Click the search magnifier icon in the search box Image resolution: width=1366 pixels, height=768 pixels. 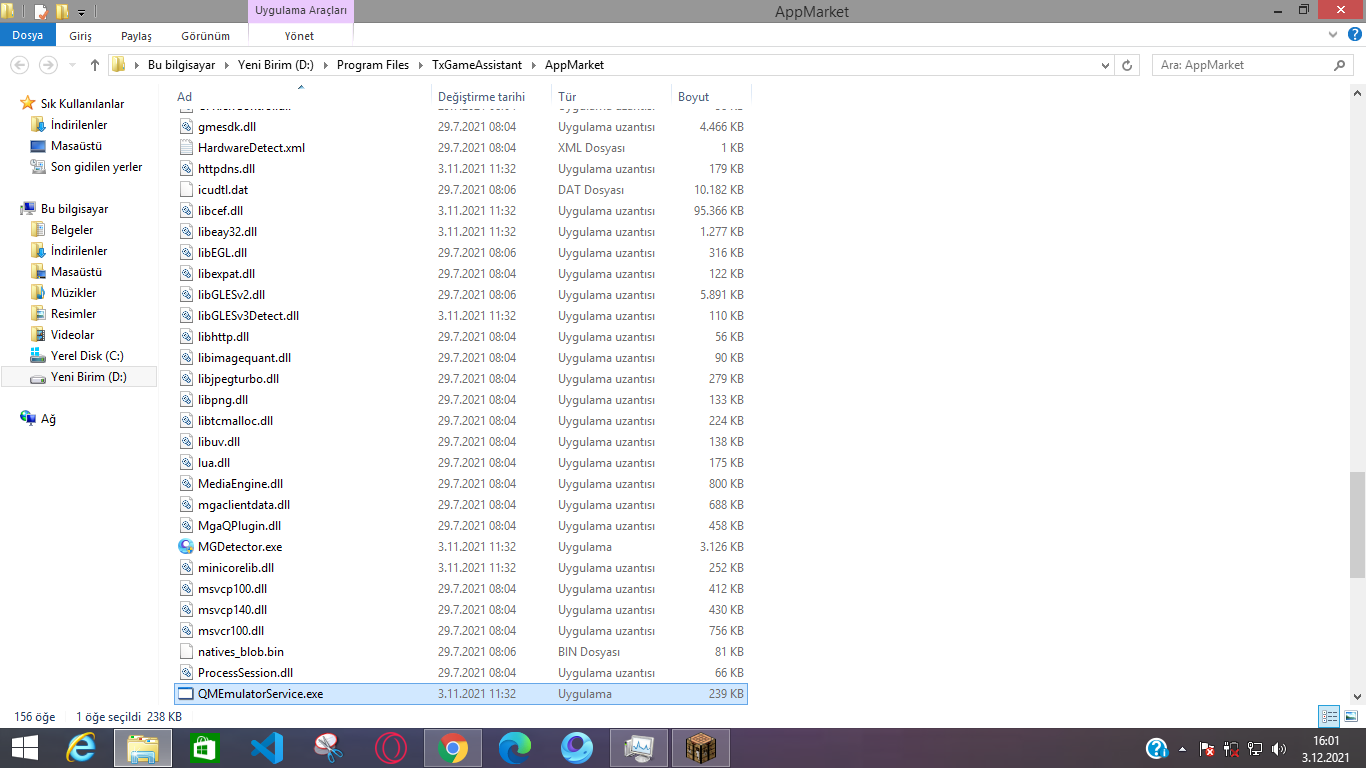1341,65
